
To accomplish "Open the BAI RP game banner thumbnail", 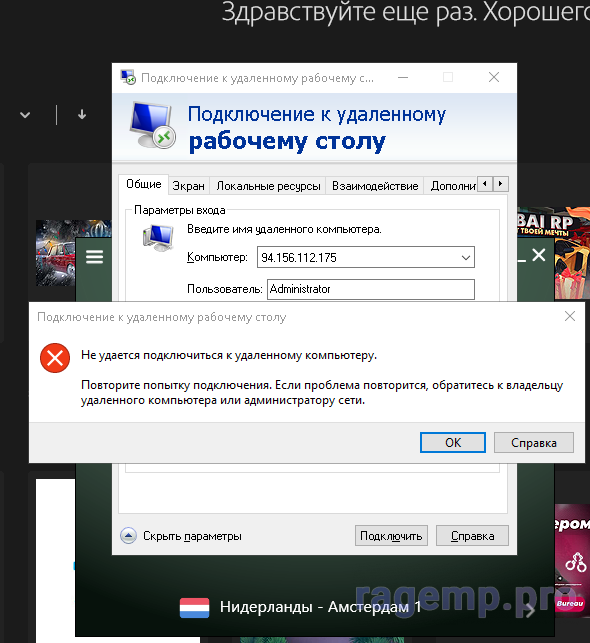I will 553,253.
